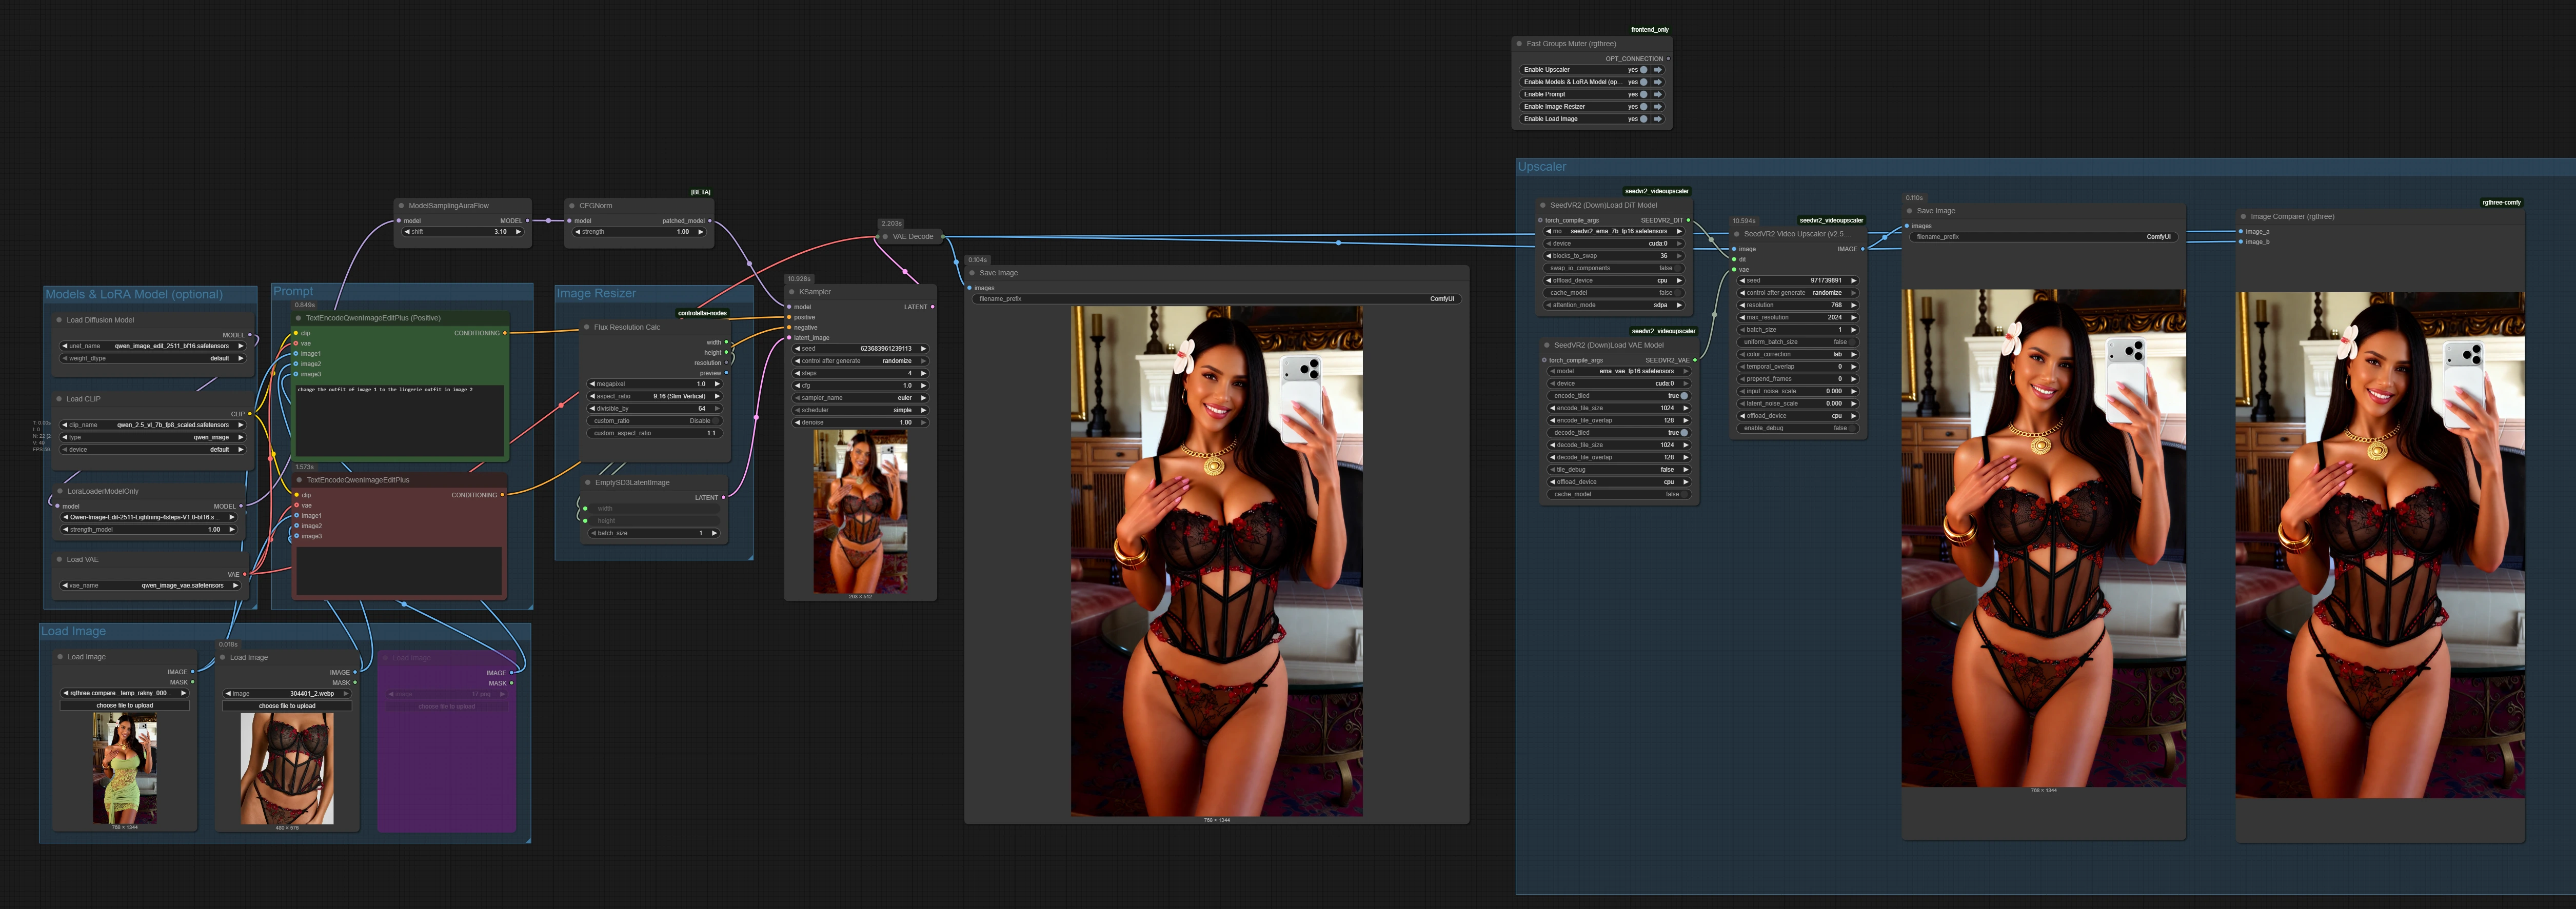This screenshot has width=2576, height=909.
Task: Click choose file to upload in first Load Image
Action: [125, 705]
